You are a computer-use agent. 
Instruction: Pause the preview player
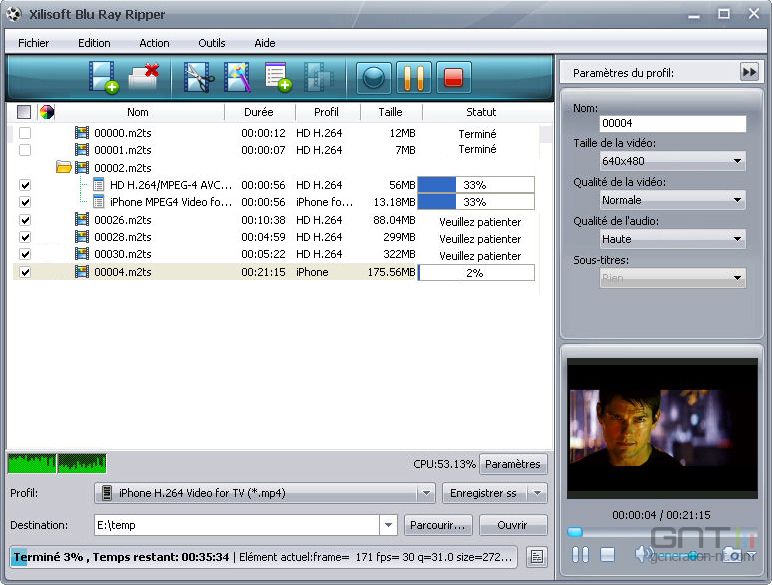coord(580,555)
